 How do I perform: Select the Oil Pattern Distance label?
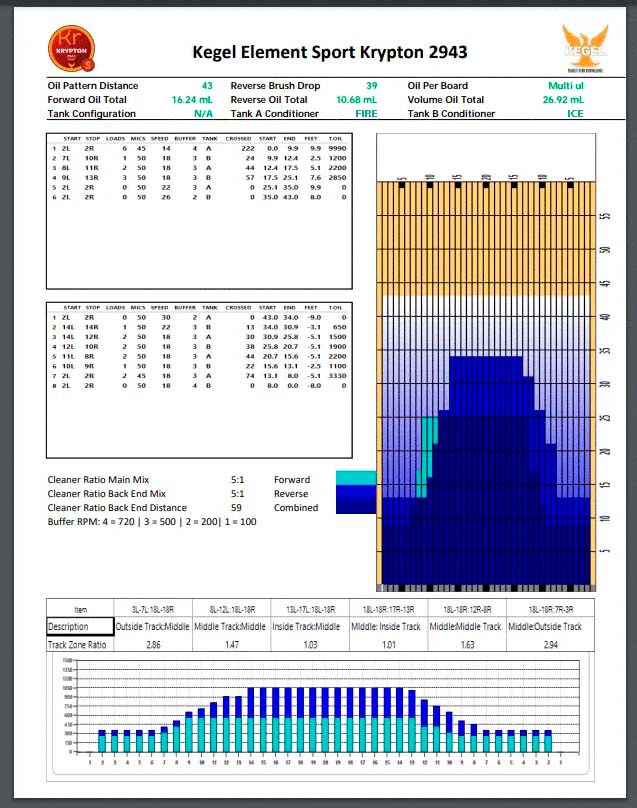pos(93,86)
